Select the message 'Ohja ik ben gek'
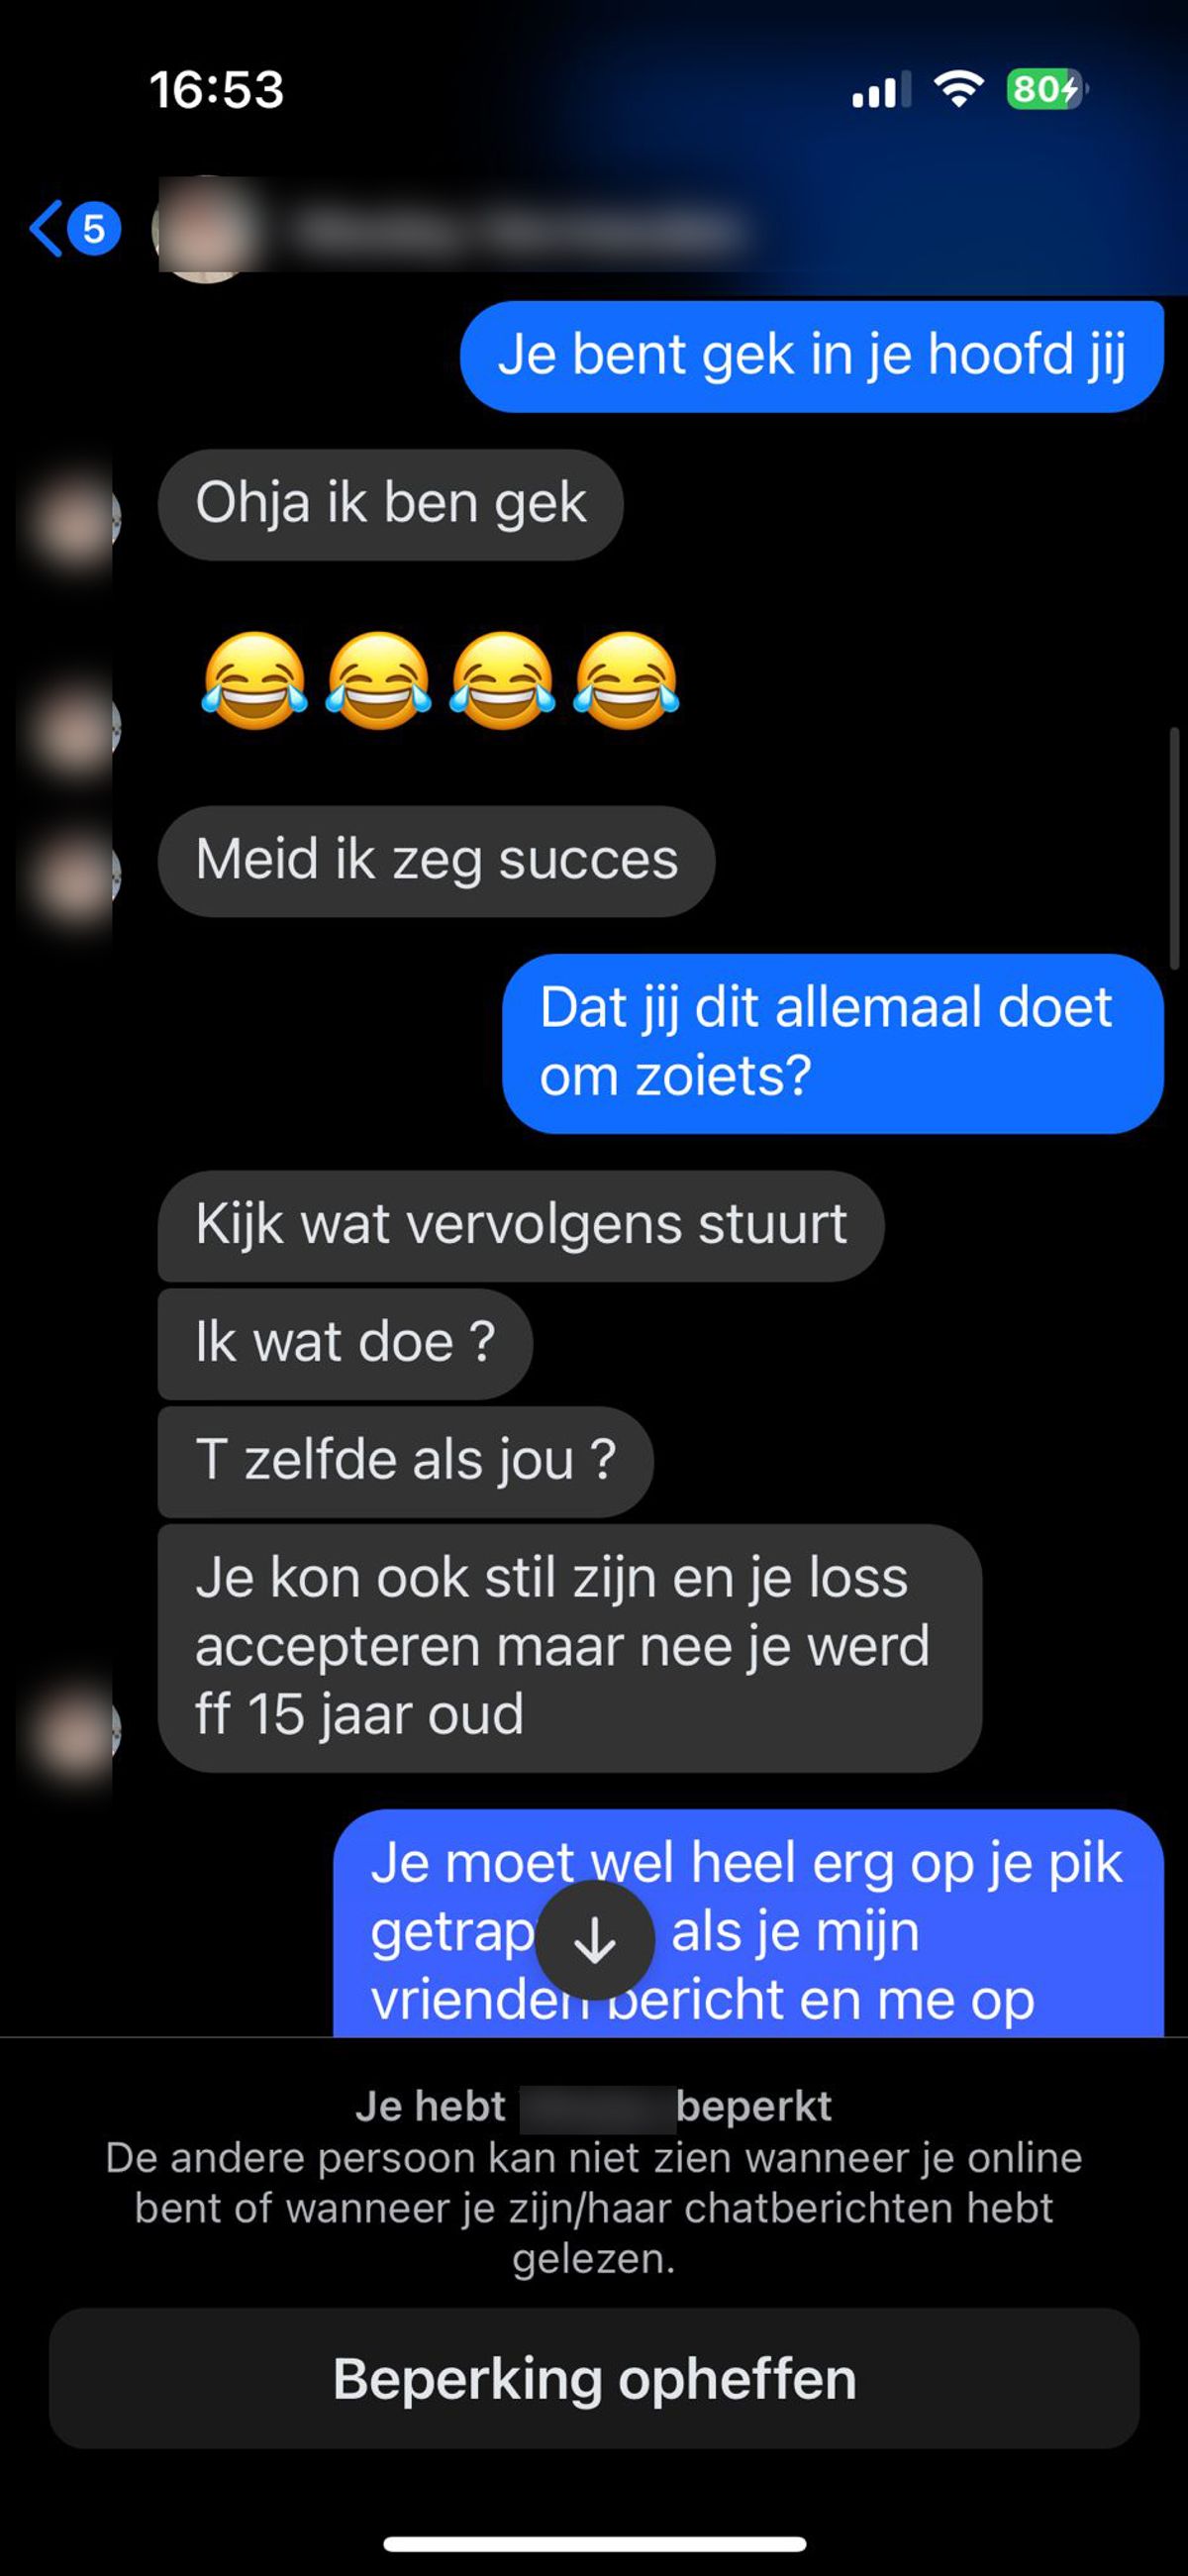Screen dimensions: 1188x2576 pos(391,504)
